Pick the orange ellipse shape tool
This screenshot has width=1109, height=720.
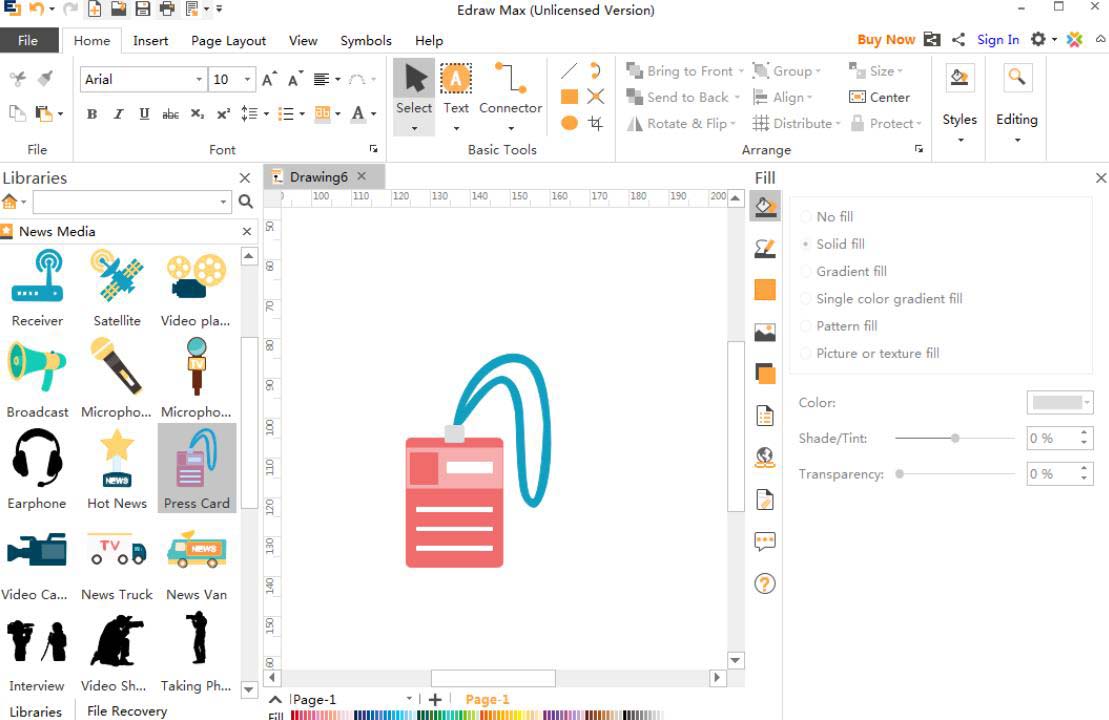[x=569, y=123]
